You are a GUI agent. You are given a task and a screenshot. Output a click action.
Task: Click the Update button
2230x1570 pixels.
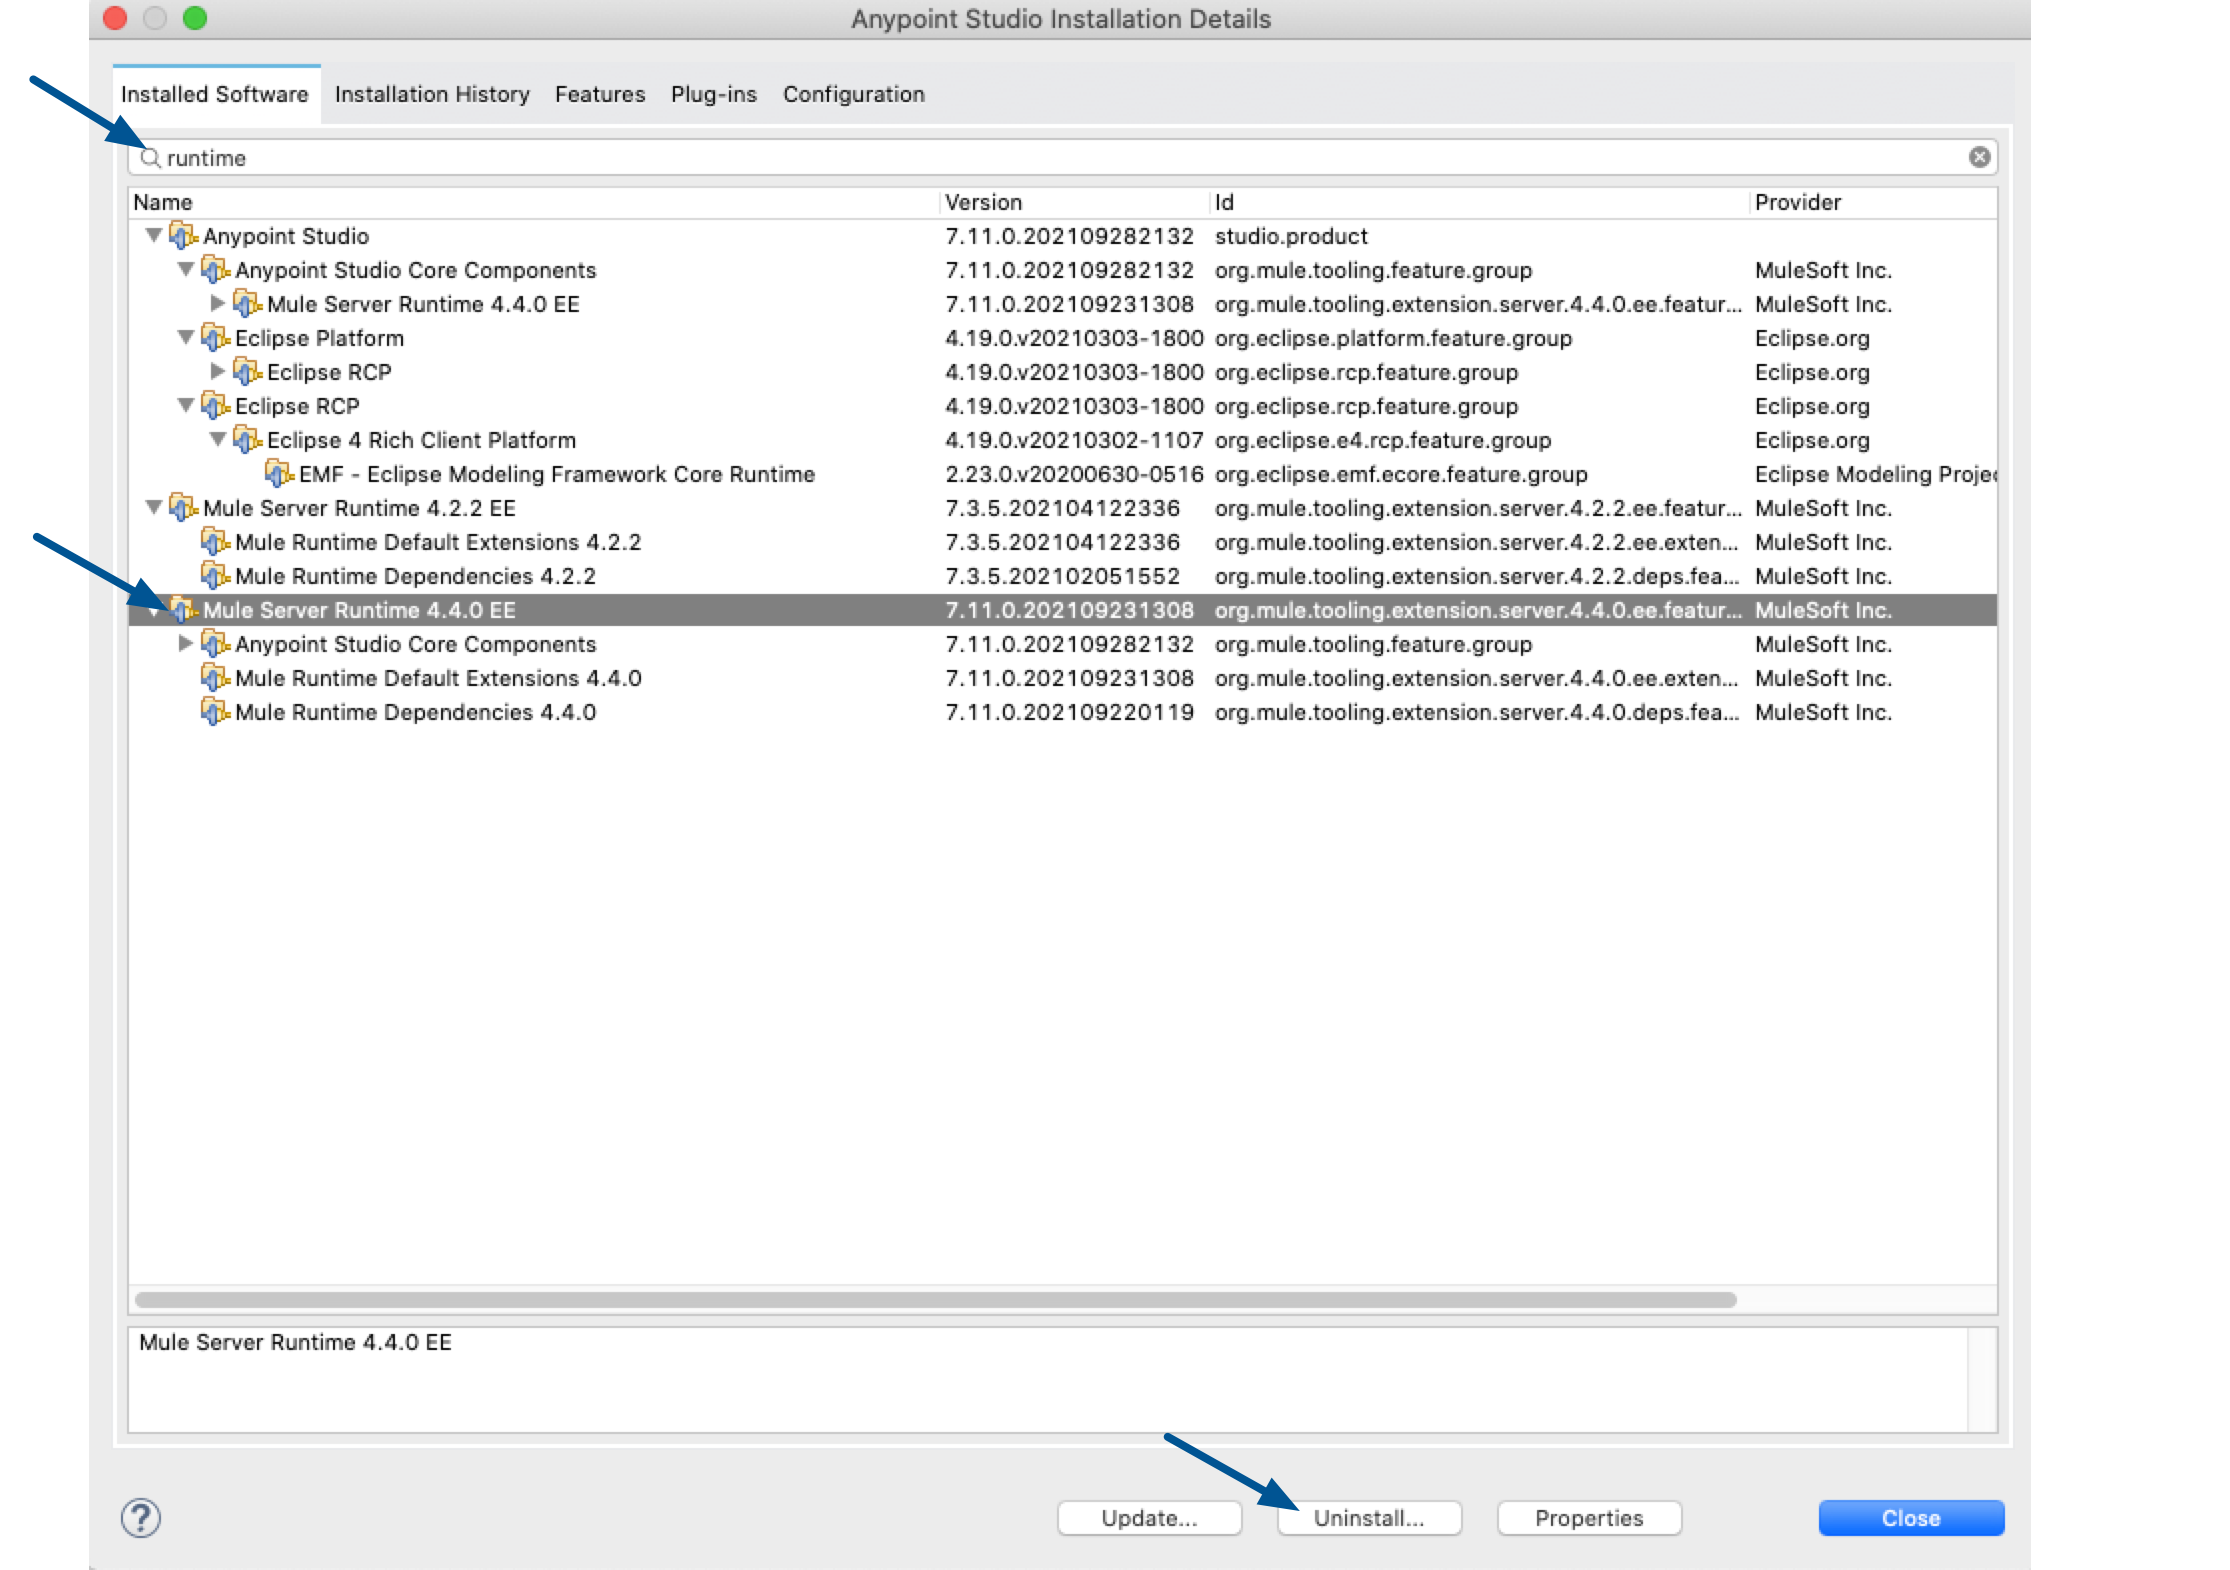coord(1149,1518)
